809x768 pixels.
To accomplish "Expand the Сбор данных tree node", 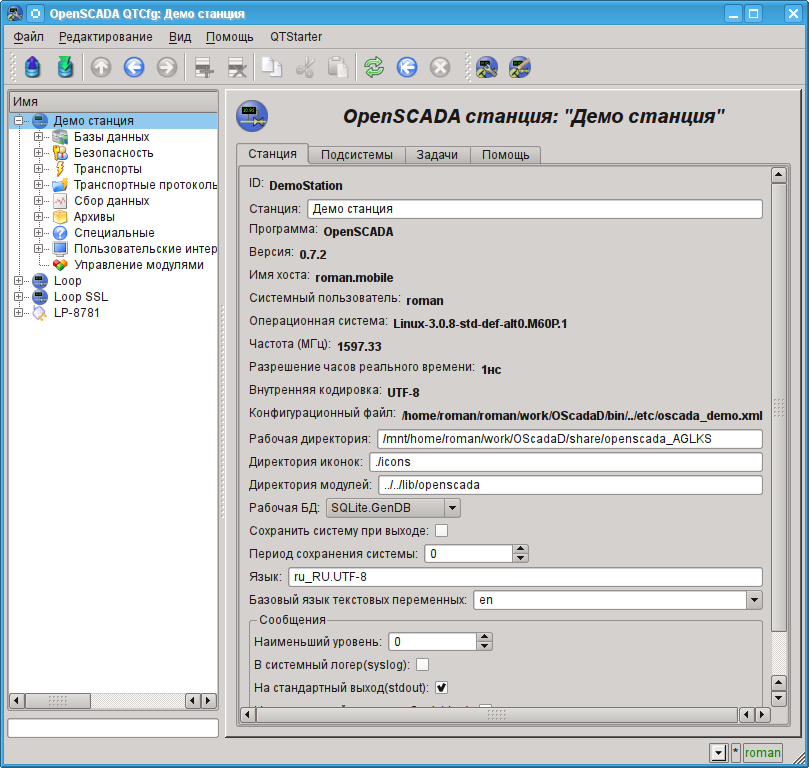I will (x=39, y=201).
